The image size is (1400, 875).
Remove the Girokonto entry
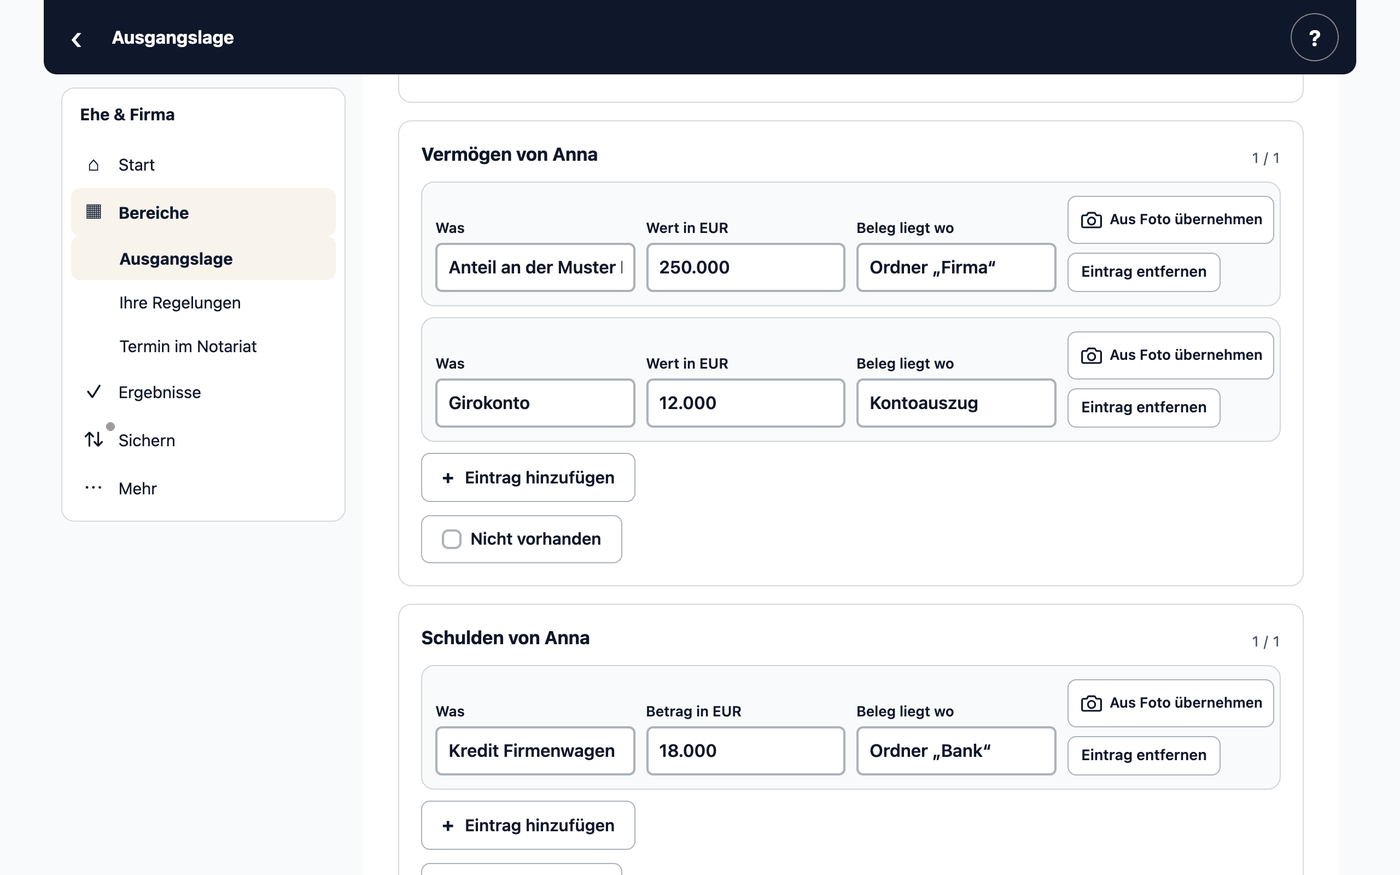tap(1144, 408)
